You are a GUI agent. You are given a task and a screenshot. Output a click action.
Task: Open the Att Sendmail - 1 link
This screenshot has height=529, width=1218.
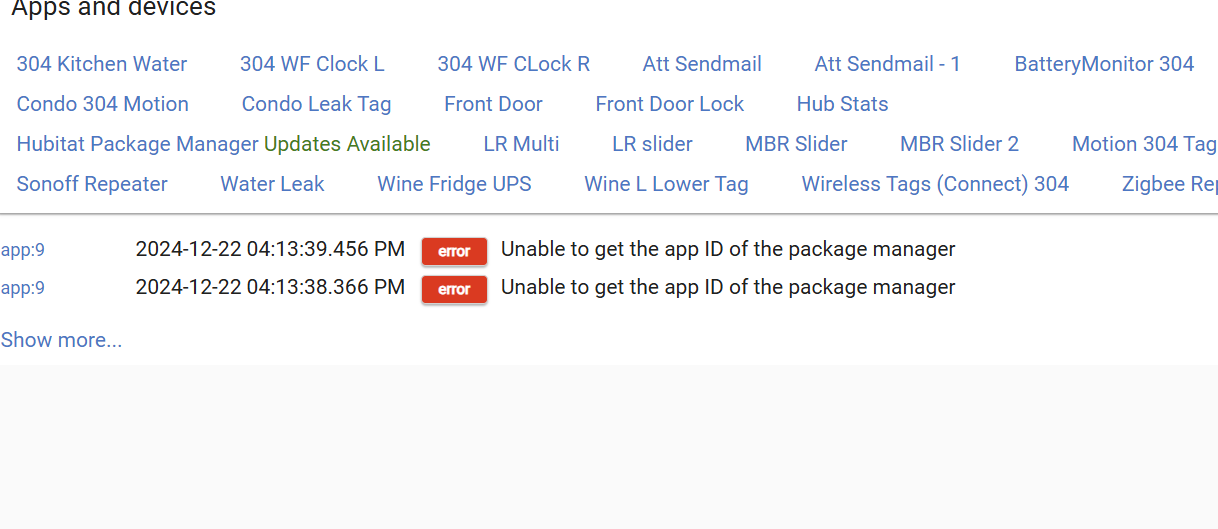887,64
